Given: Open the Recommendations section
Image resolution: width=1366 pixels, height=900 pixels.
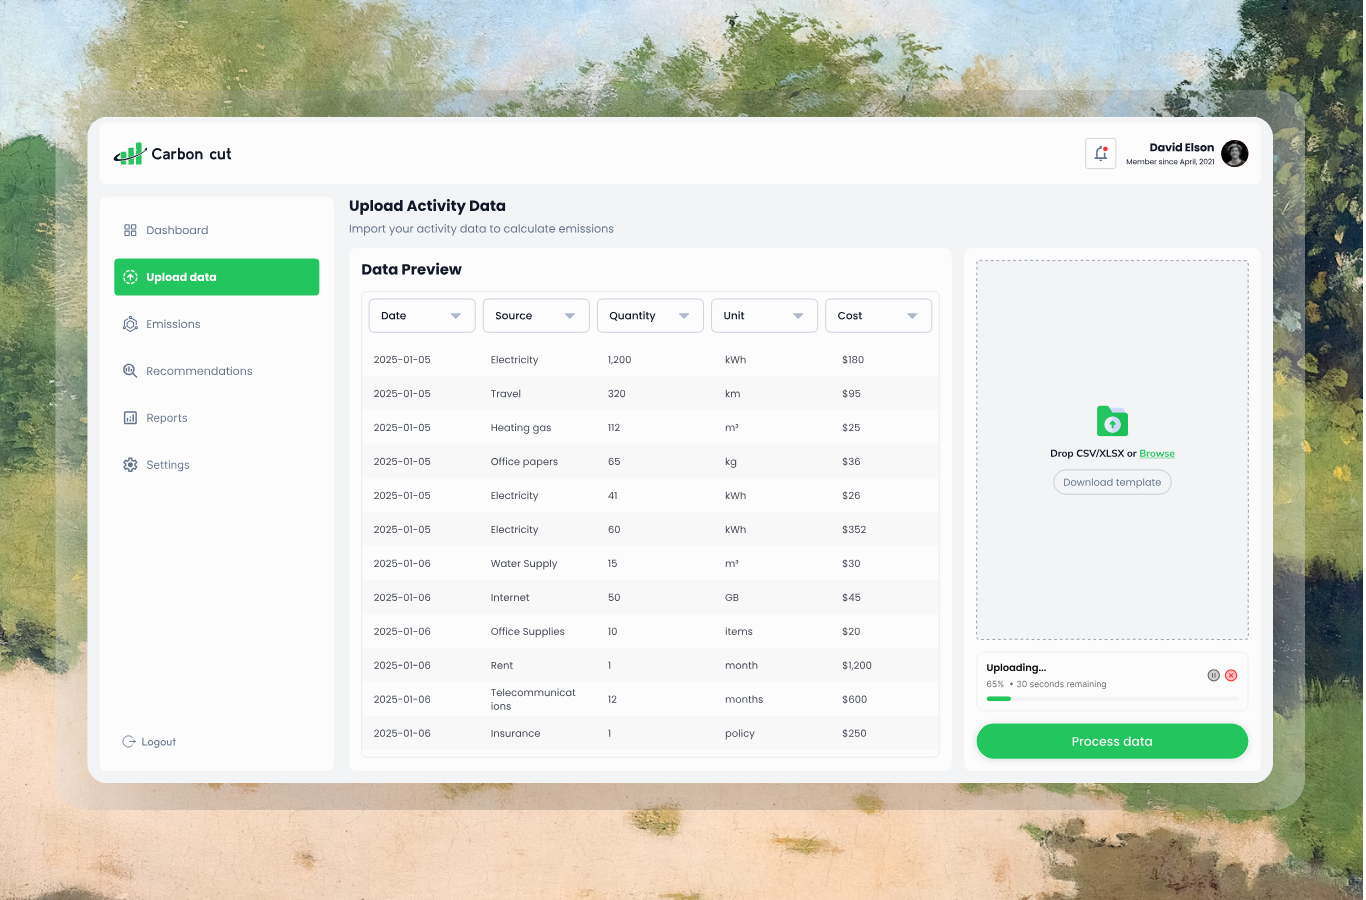Looking at the screenshot, I should coord(198,371).
